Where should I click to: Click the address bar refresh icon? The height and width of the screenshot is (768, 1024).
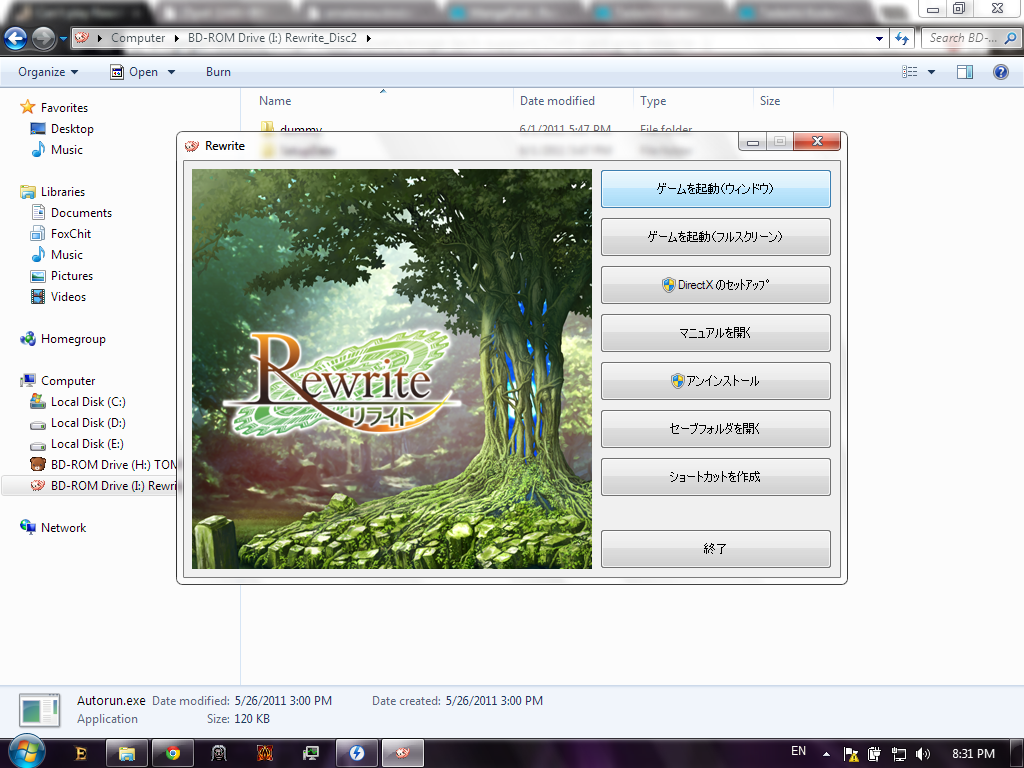(x=902, y=38)
